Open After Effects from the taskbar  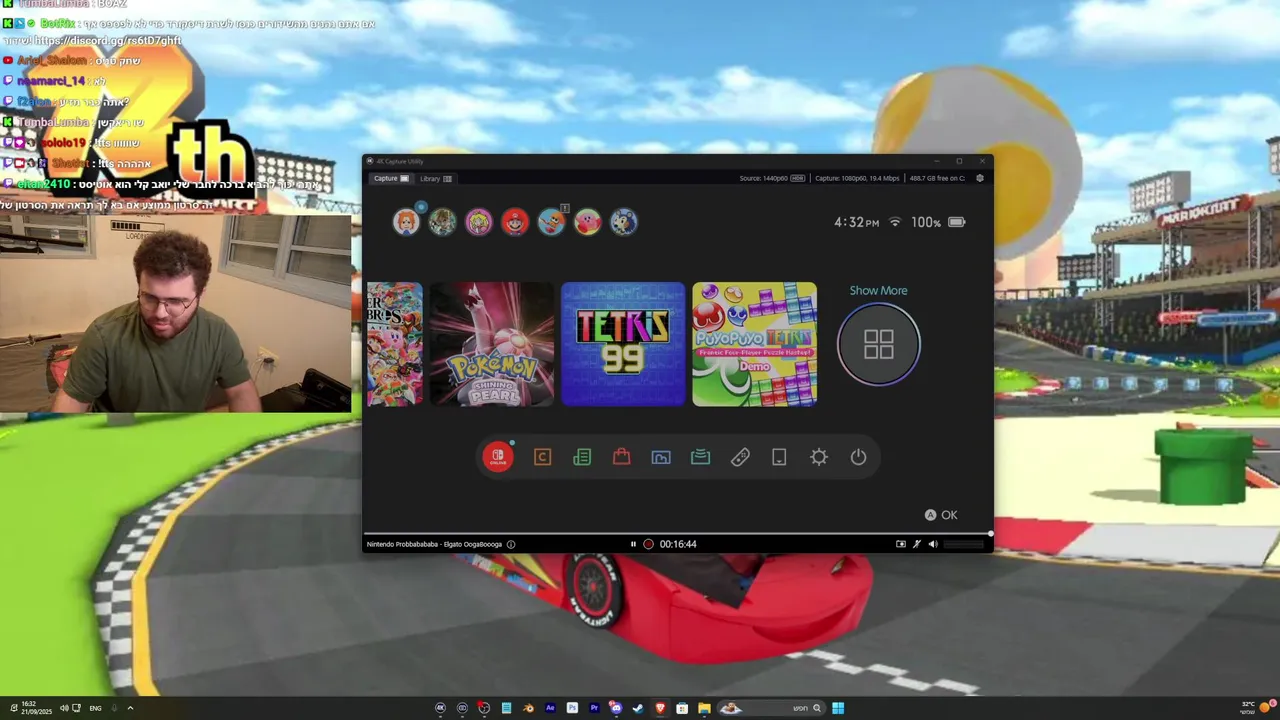(550, 708)
